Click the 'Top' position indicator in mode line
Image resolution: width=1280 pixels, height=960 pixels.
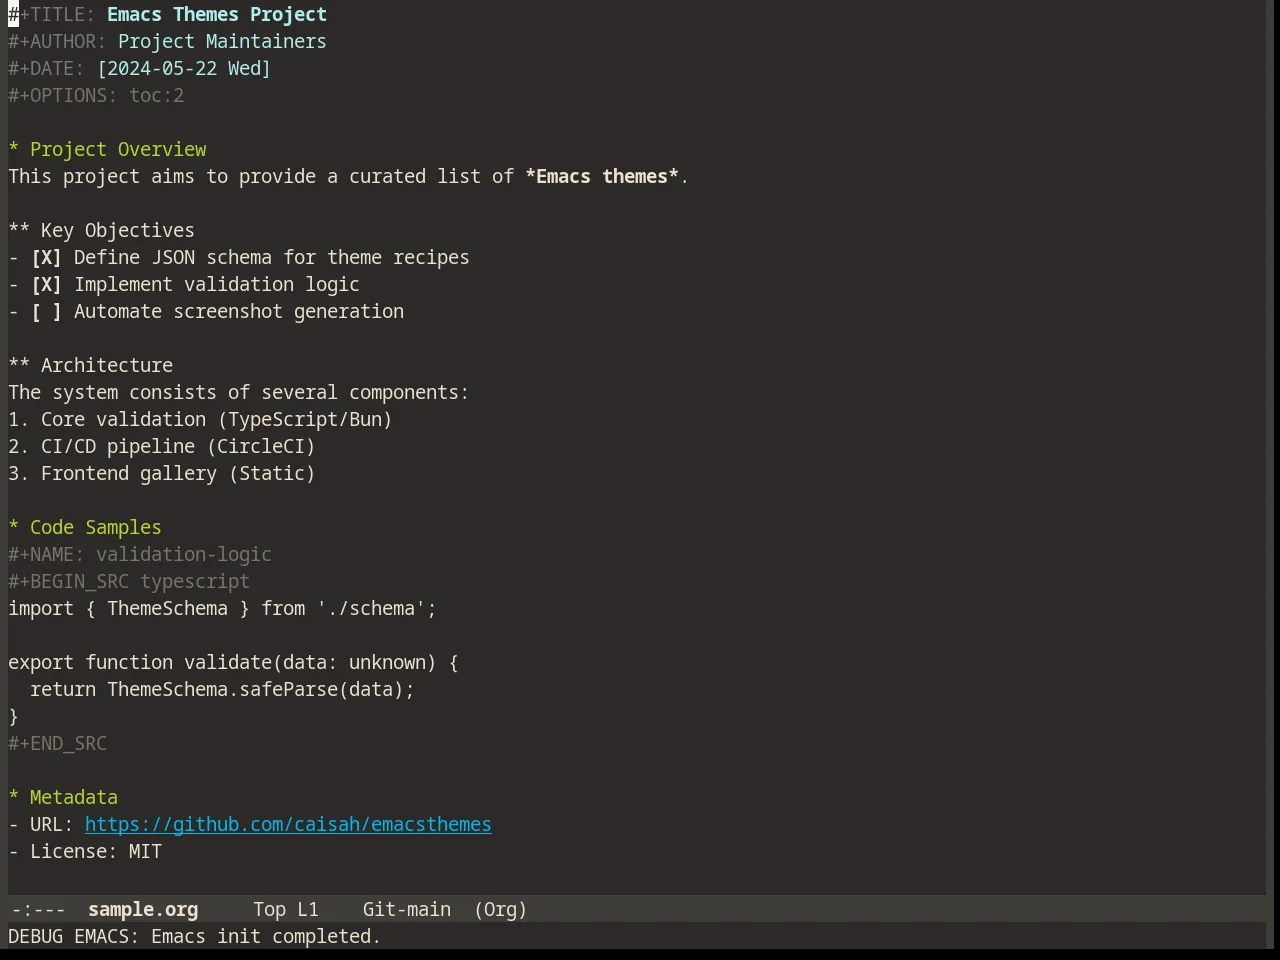(269, 909)
